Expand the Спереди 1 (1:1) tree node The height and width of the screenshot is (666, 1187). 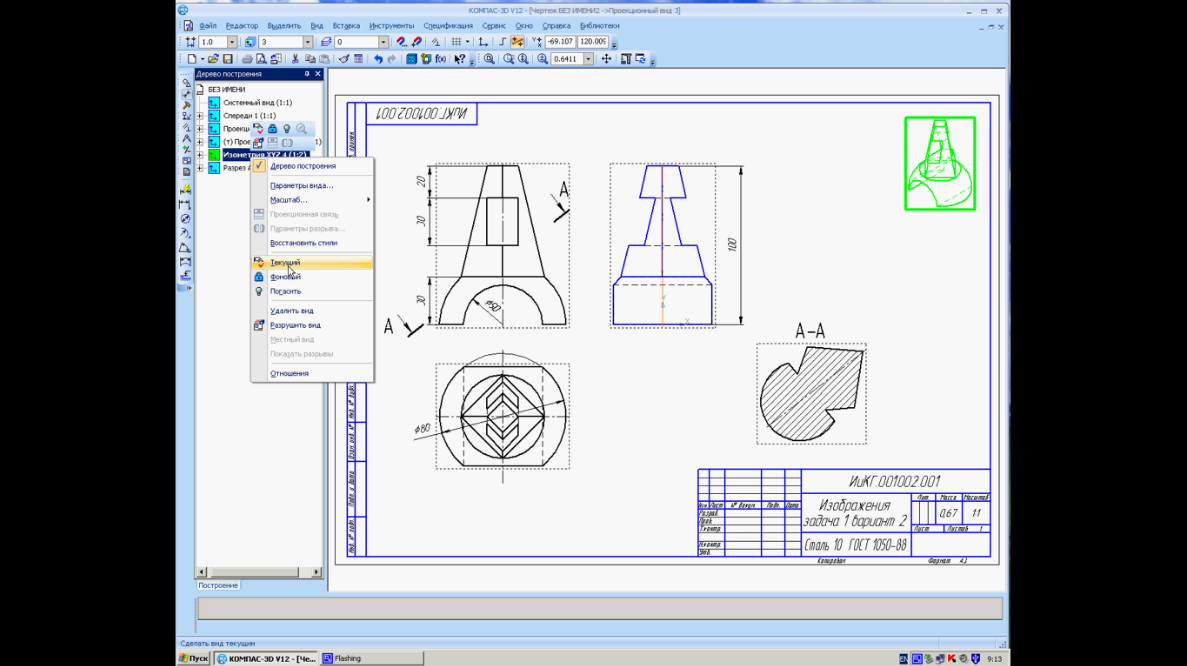[200, 115]
